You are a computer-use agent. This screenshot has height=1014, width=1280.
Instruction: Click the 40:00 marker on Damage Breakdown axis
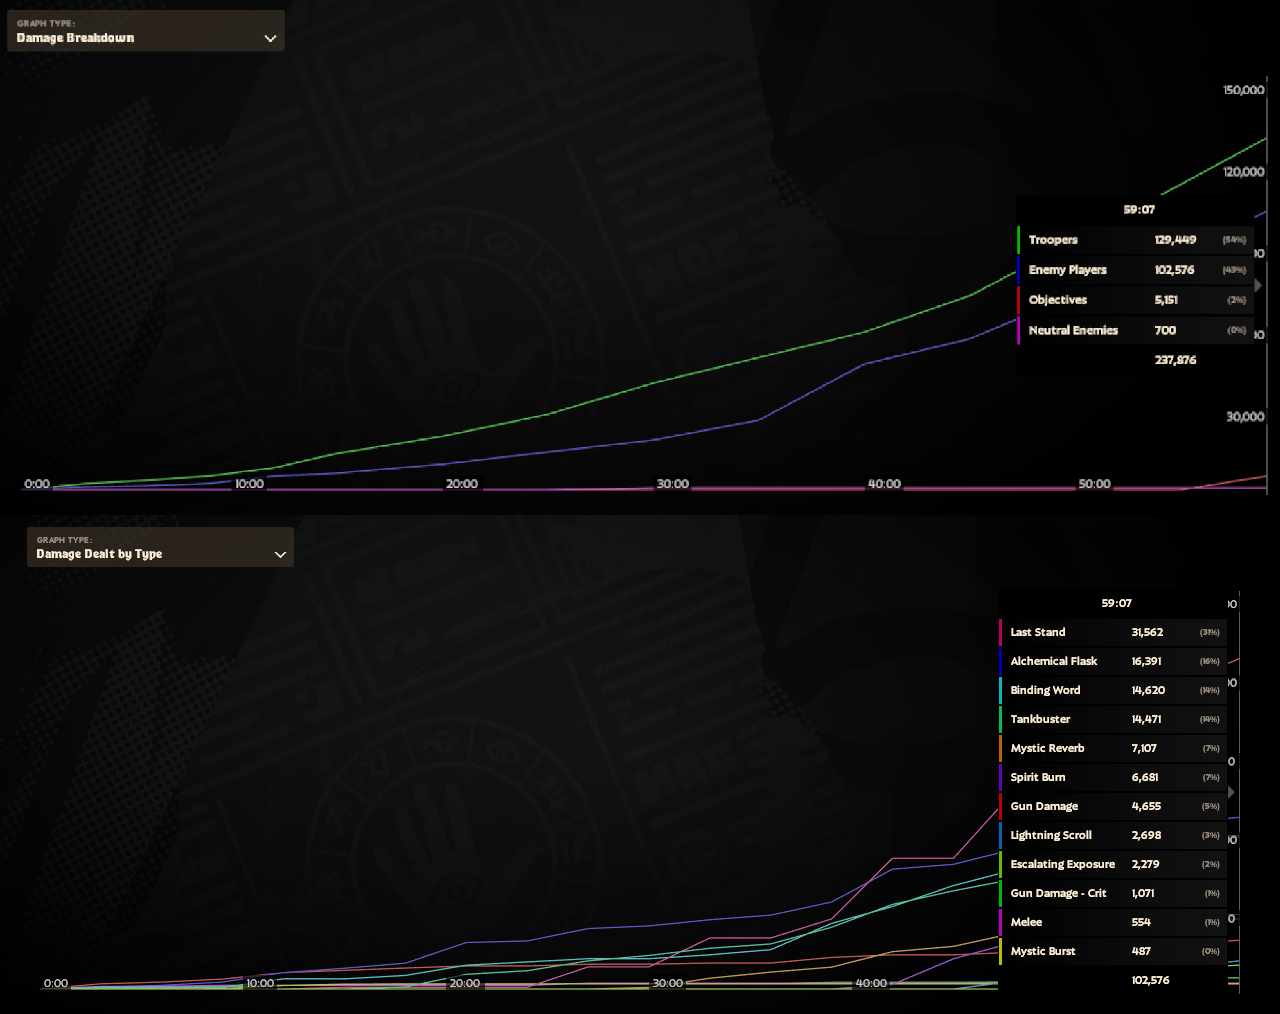click(885, 484)
